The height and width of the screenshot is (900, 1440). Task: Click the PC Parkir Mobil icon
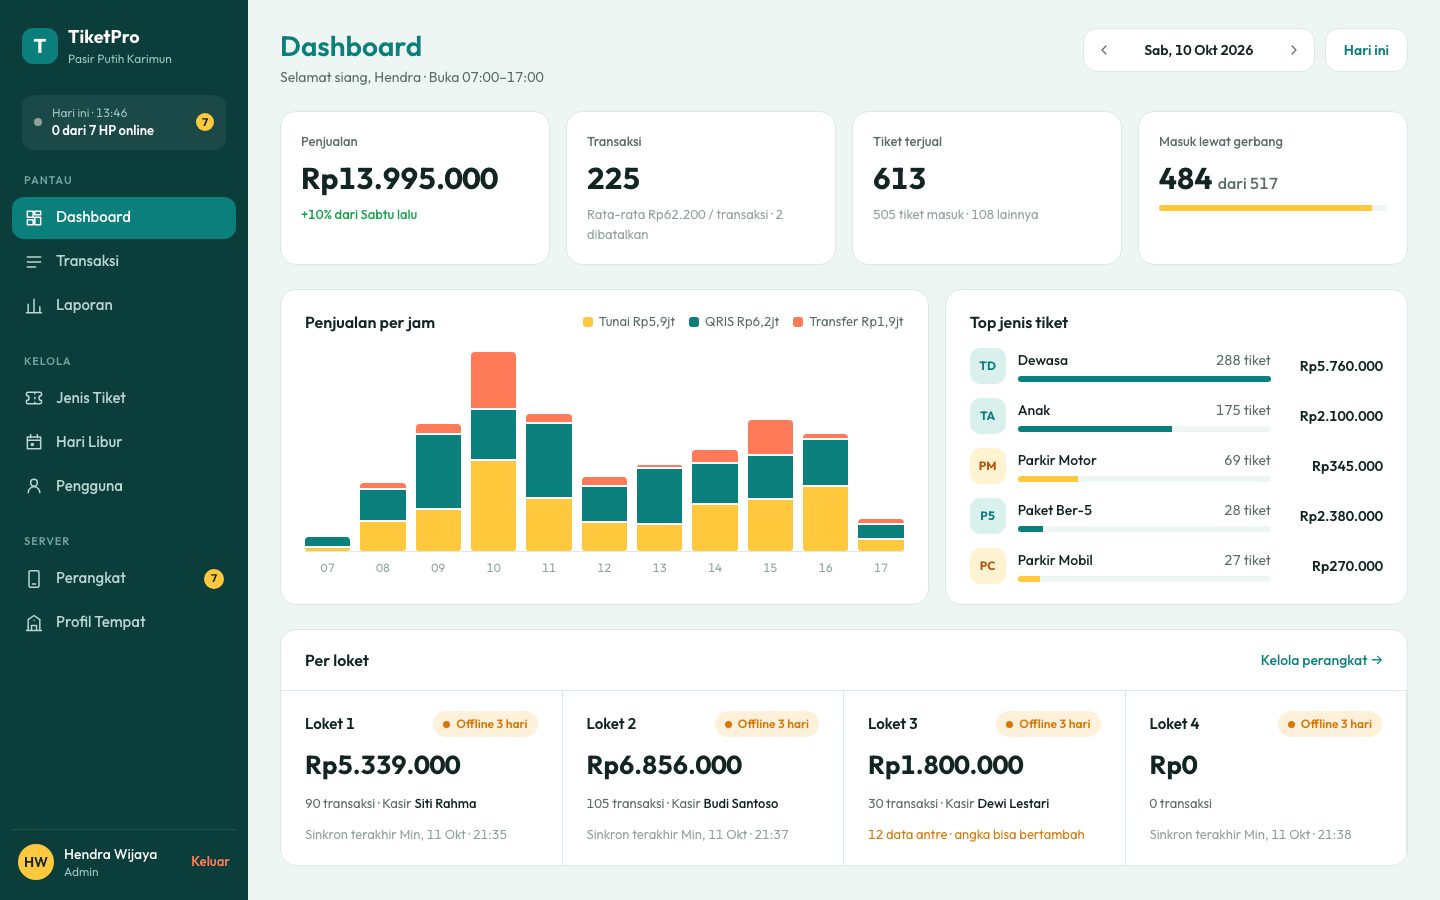(987, 566)
